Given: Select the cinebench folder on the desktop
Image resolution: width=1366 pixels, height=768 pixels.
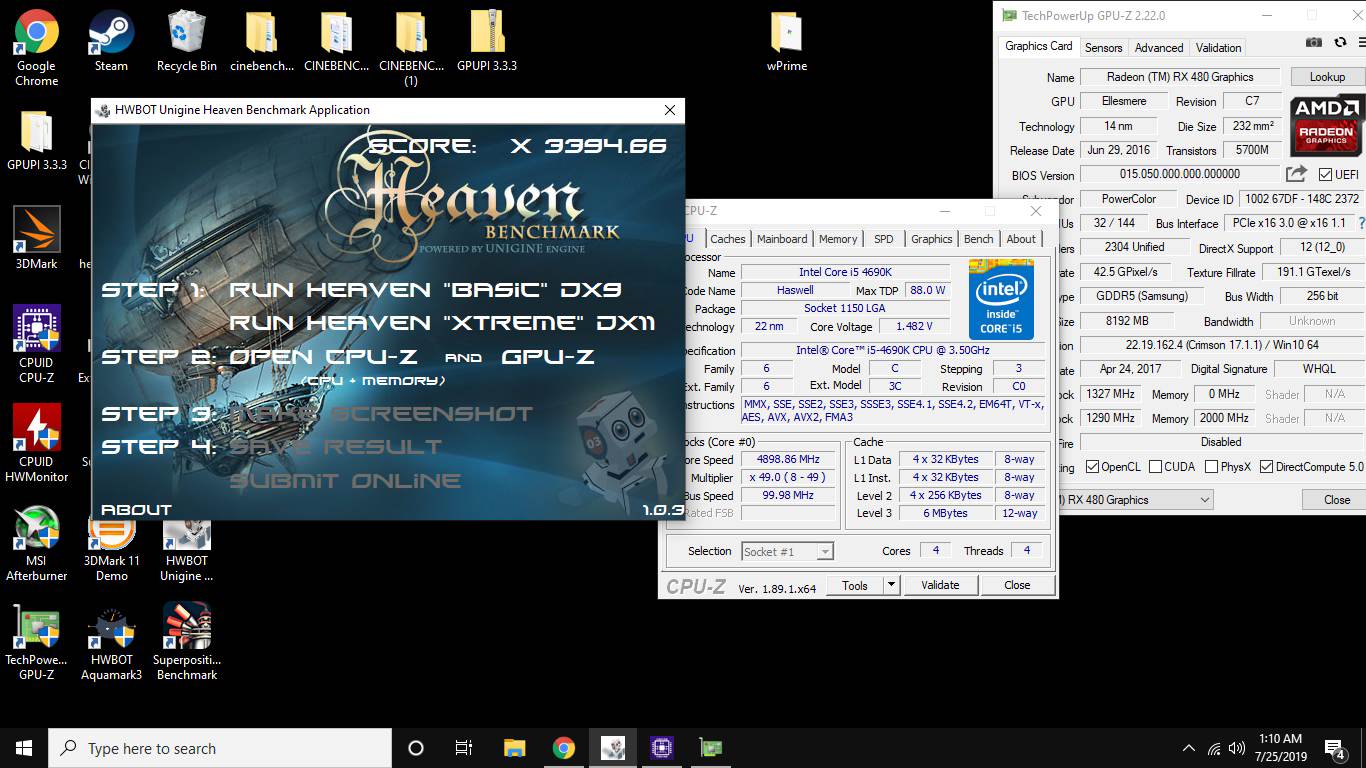Looking at the screenshot, I should coord(262,41).
